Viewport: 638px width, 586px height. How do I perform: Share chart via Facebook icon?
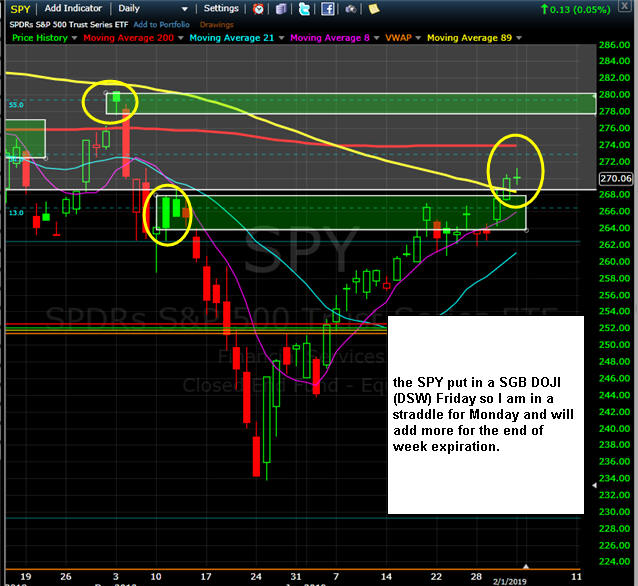click(x=328, y=9)
